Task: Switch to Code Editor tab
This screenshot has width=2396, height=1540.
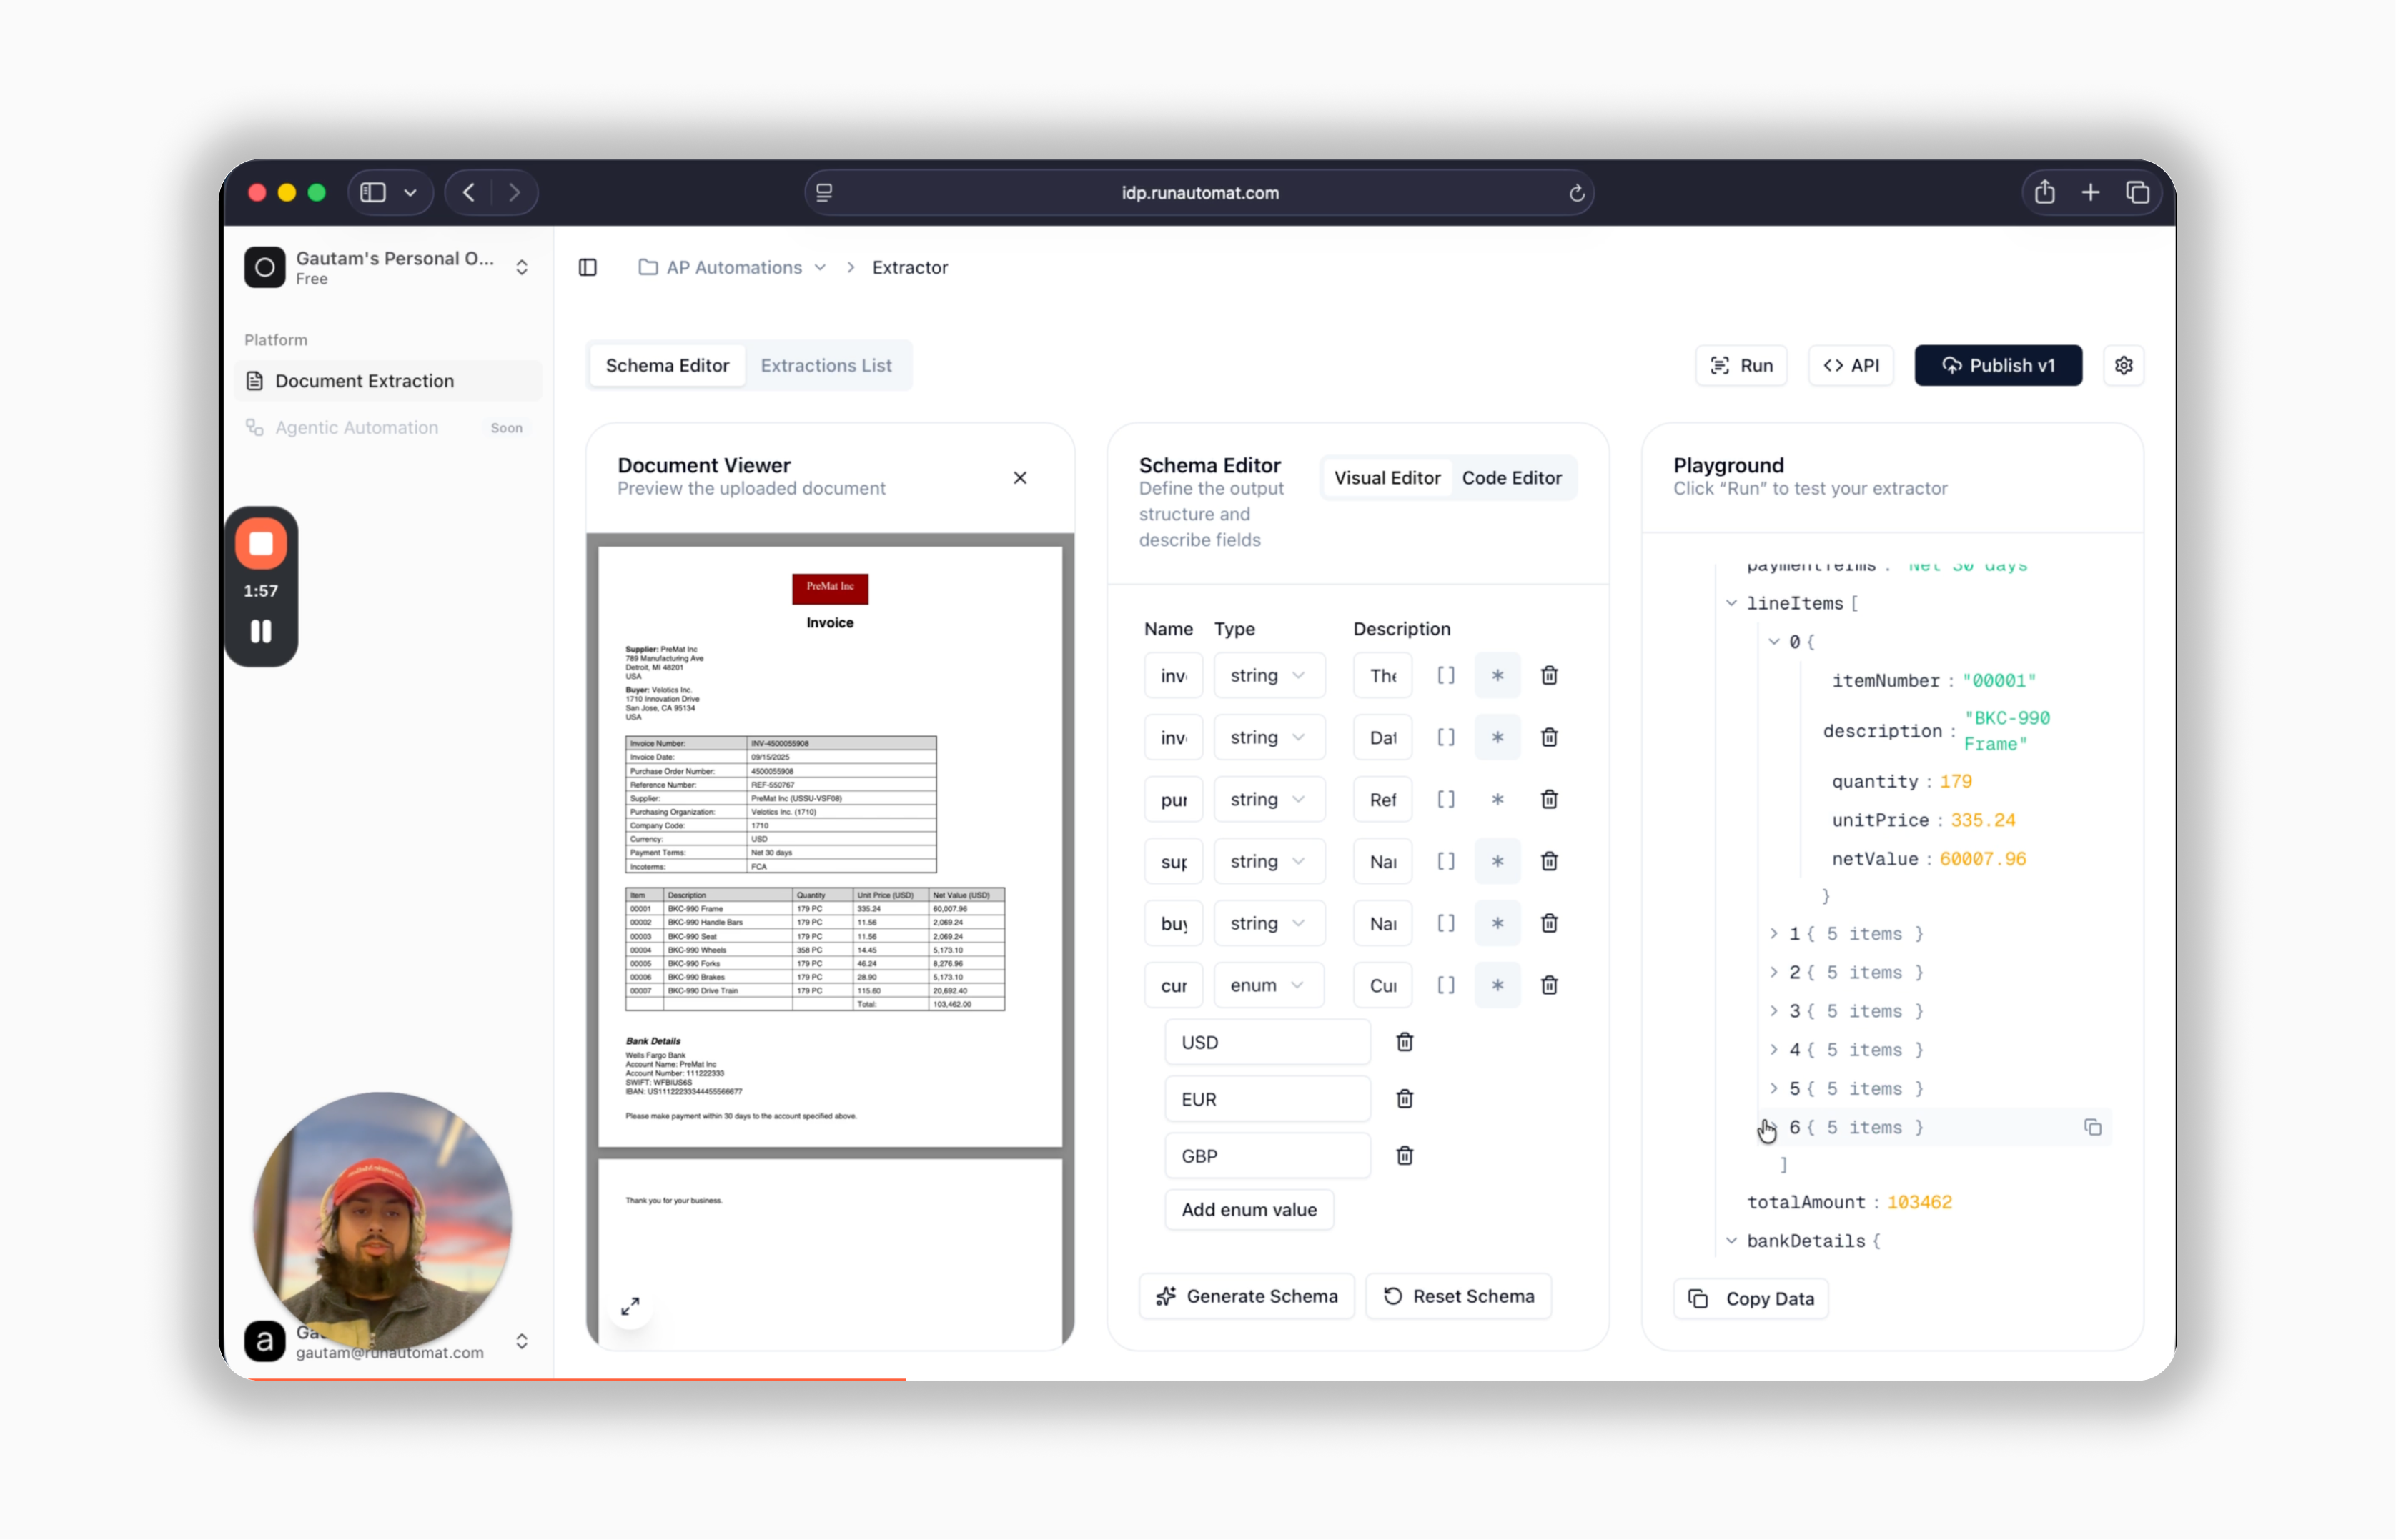Action: click(1510, 477)
